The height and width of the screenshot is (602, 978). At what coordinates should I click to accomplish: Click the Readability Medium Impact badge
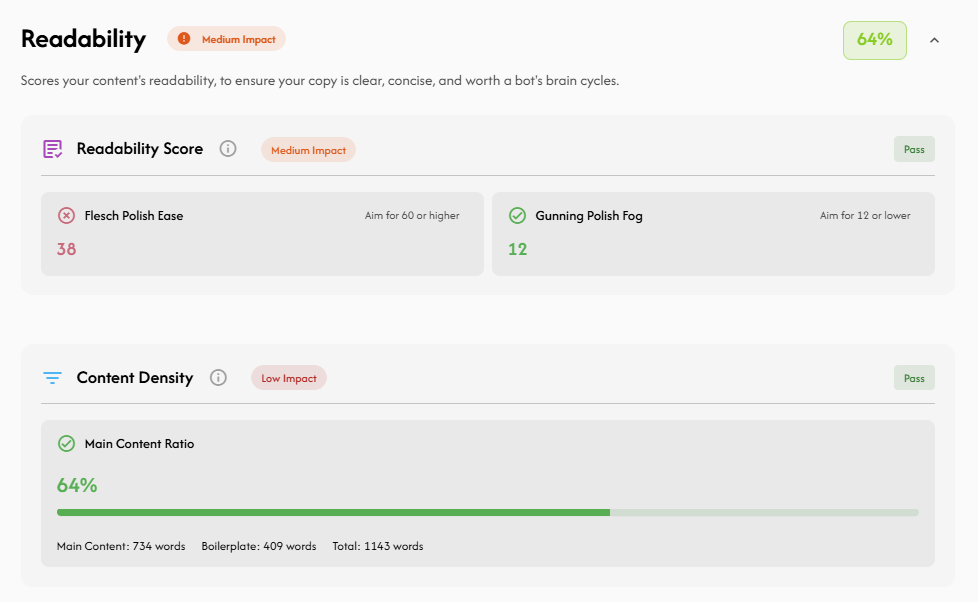[227, 39]
